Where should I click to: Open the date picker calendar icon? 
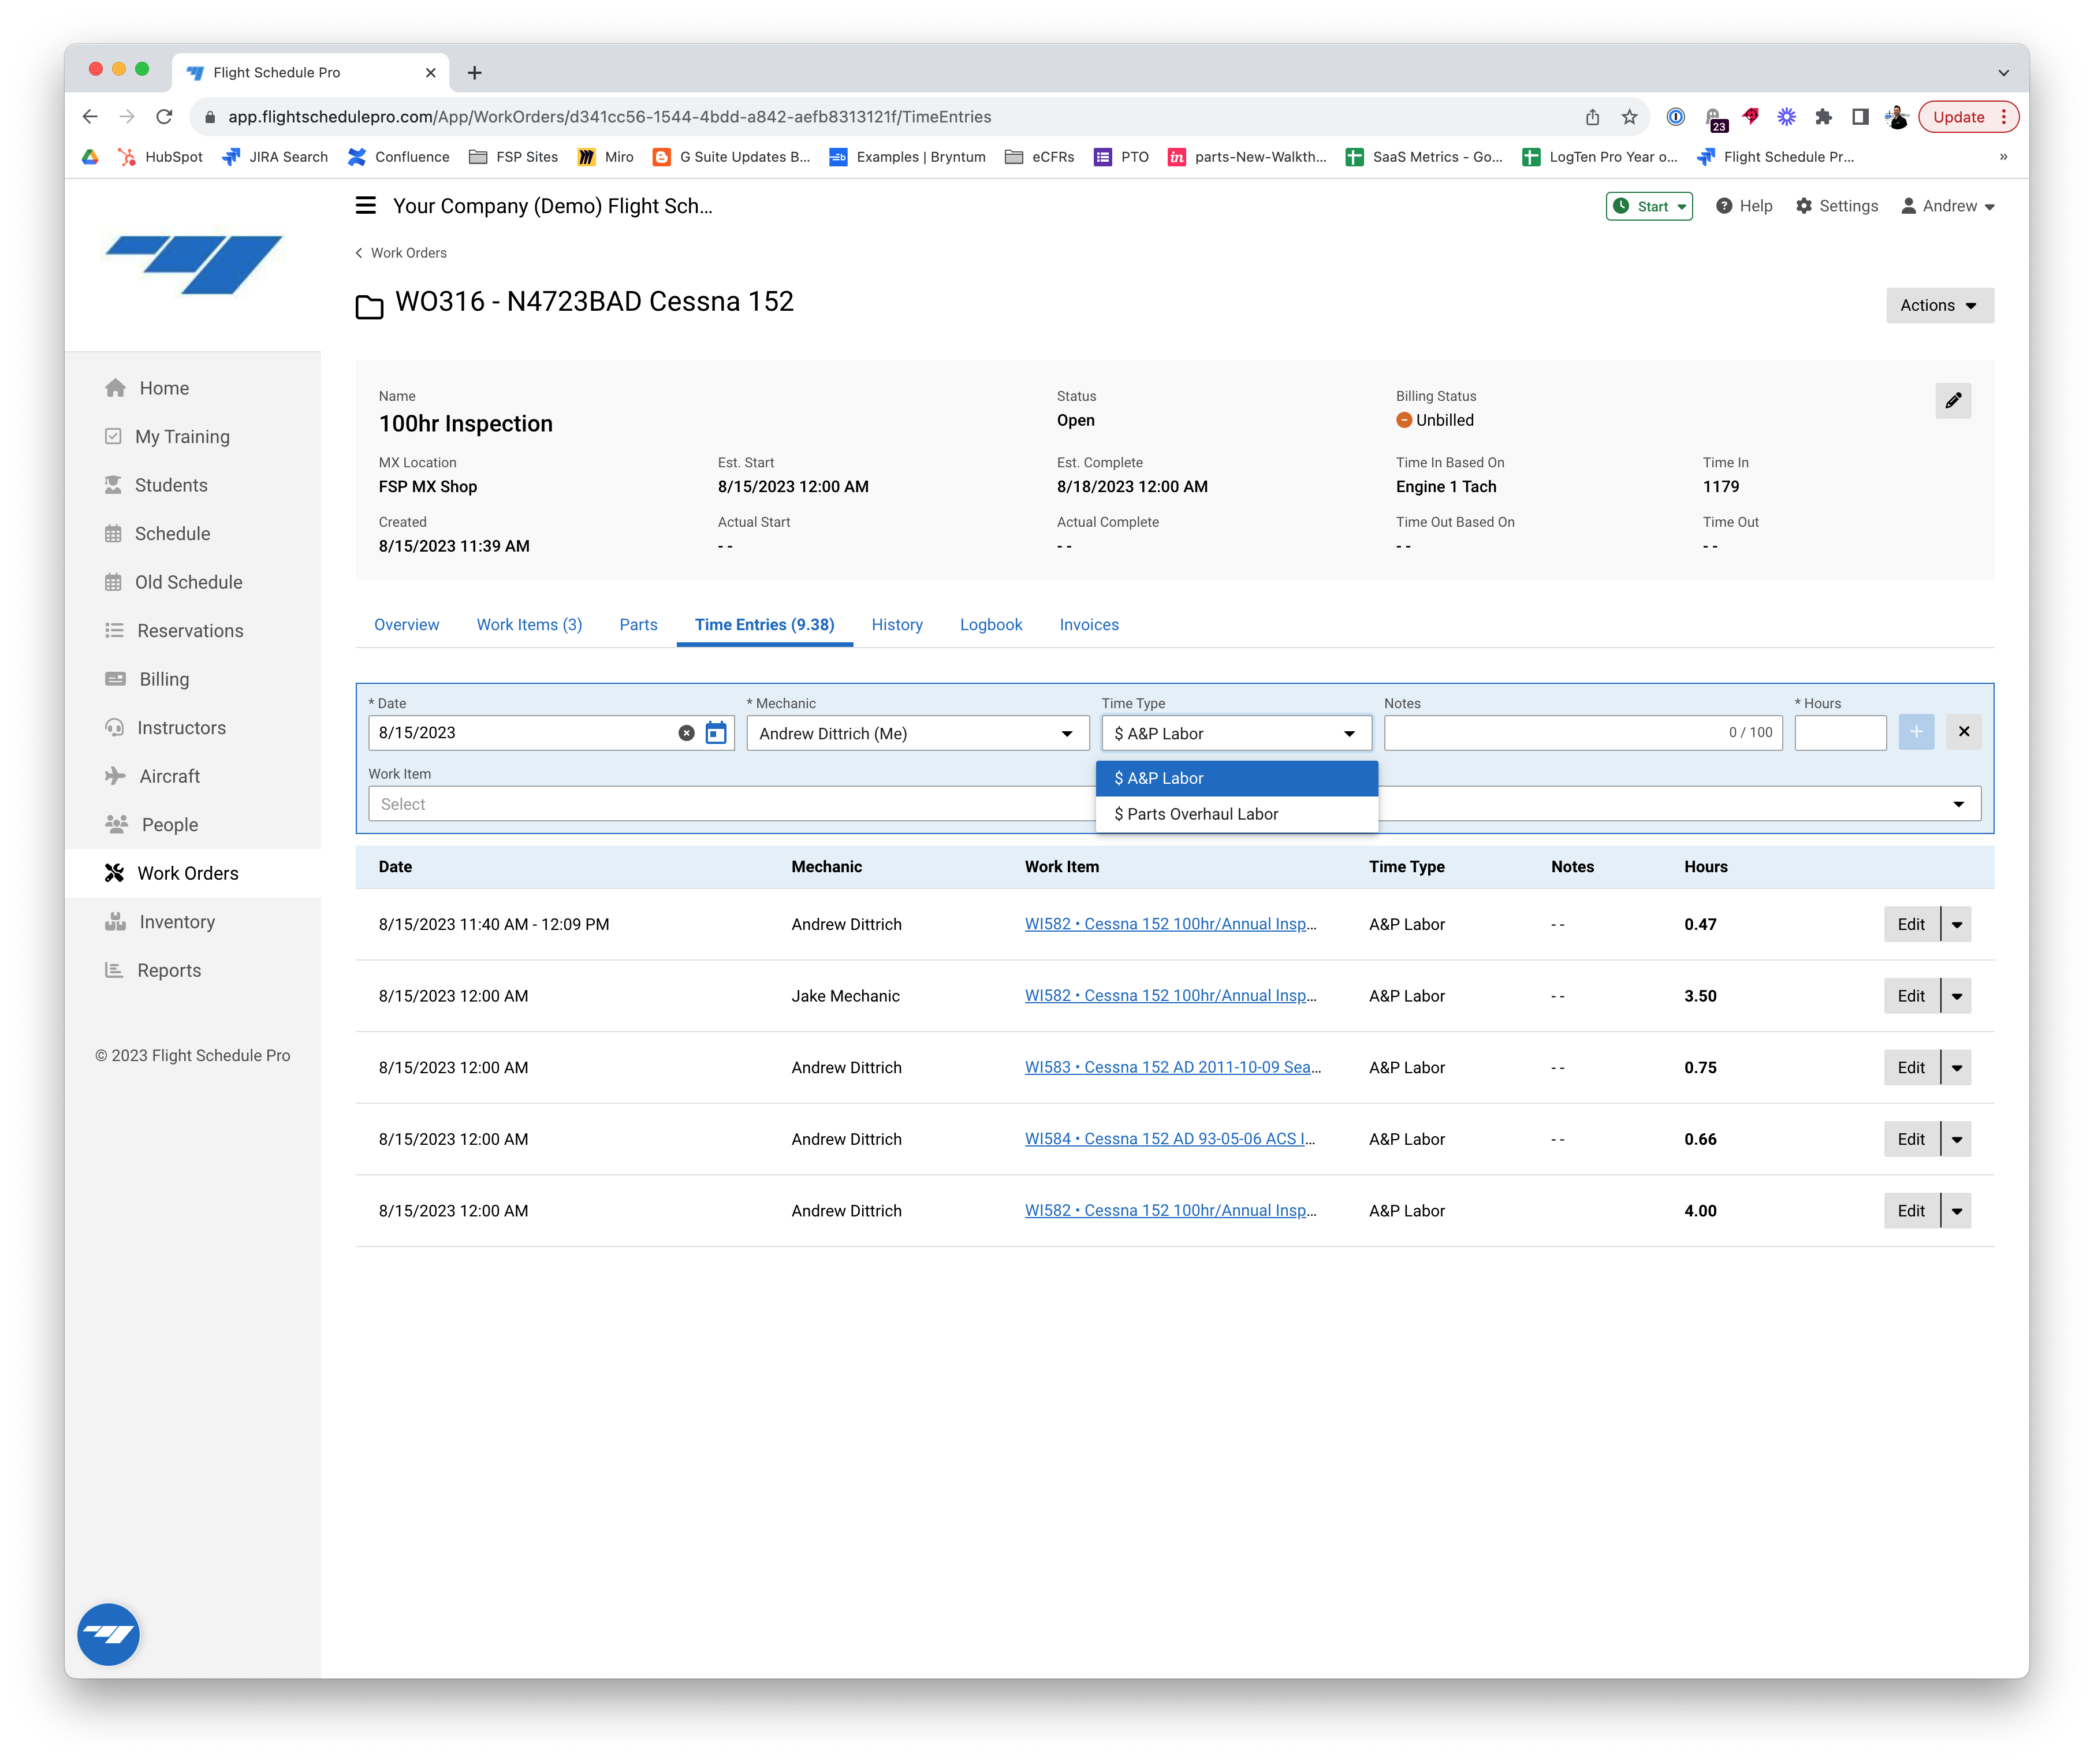click(x=716, y=732)
